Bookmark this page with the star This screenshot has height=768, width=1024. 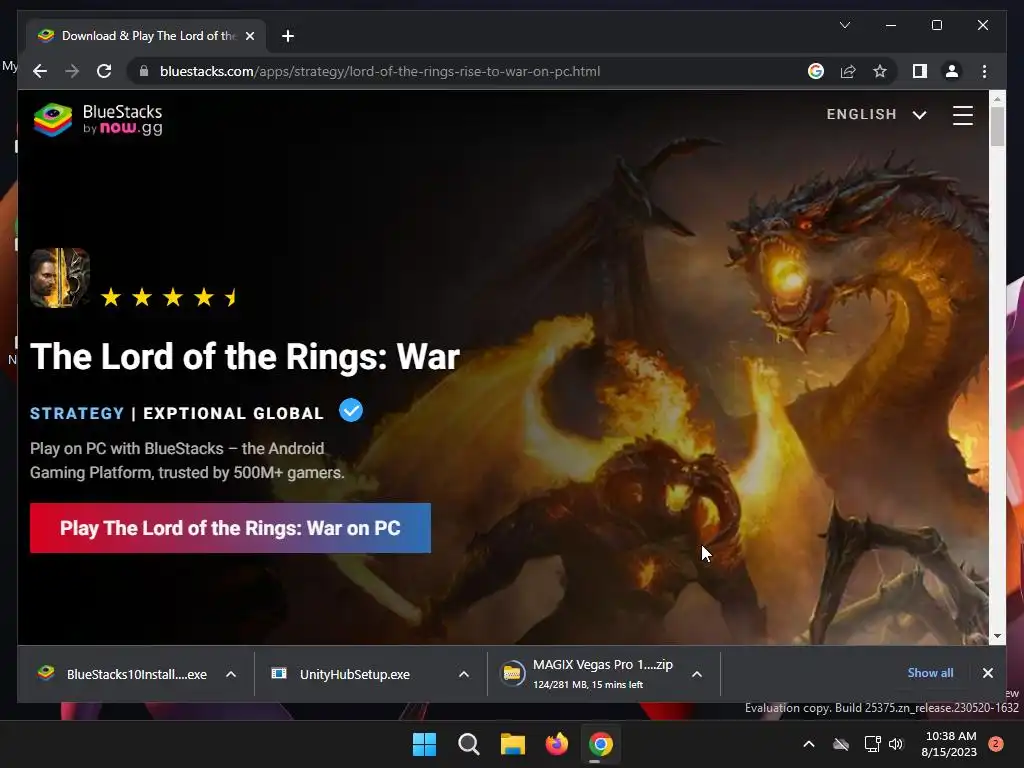880,71
